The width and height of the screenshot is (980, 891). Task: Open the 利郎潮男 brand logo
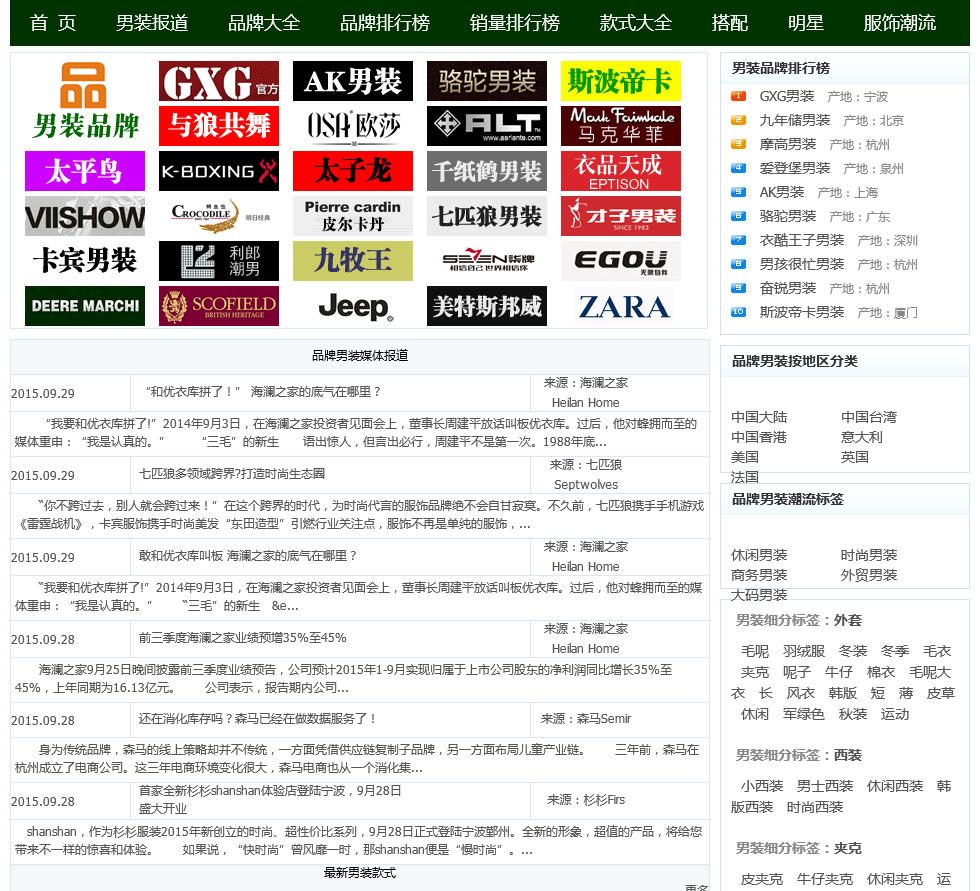tap(219, 261)
